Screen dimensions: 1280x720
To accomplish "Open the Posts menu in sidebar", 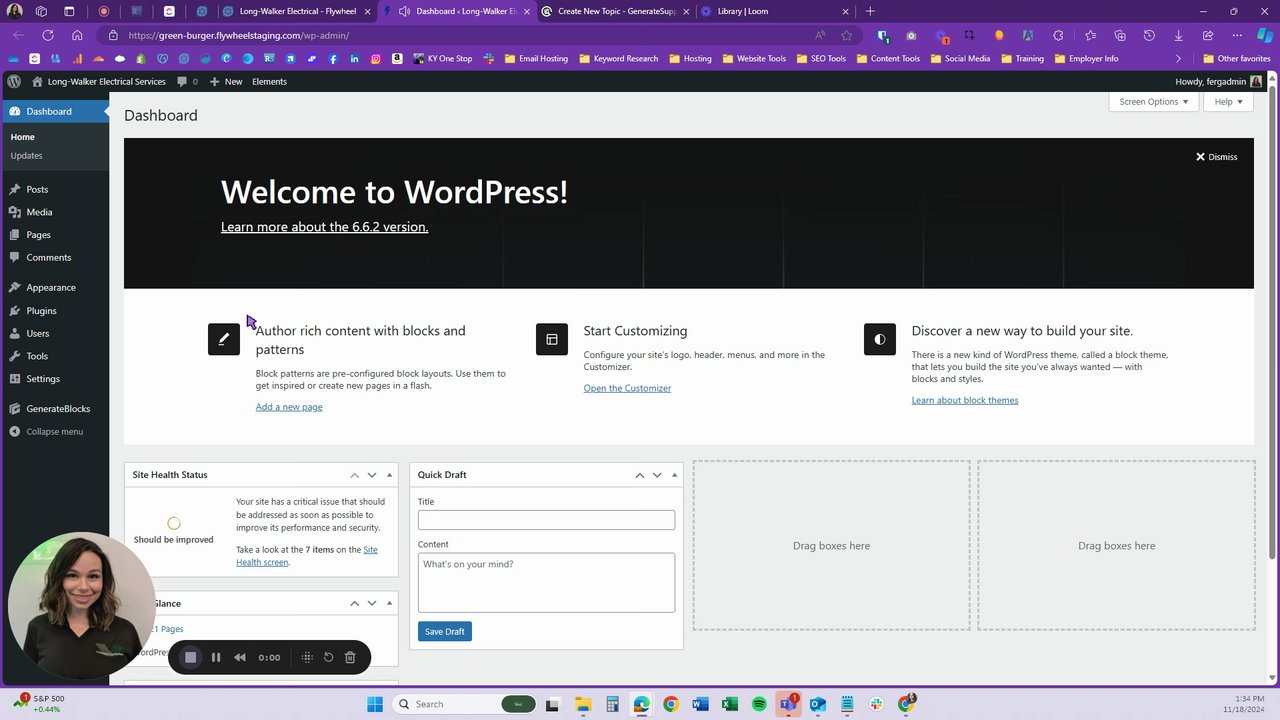I will point(37,189).
